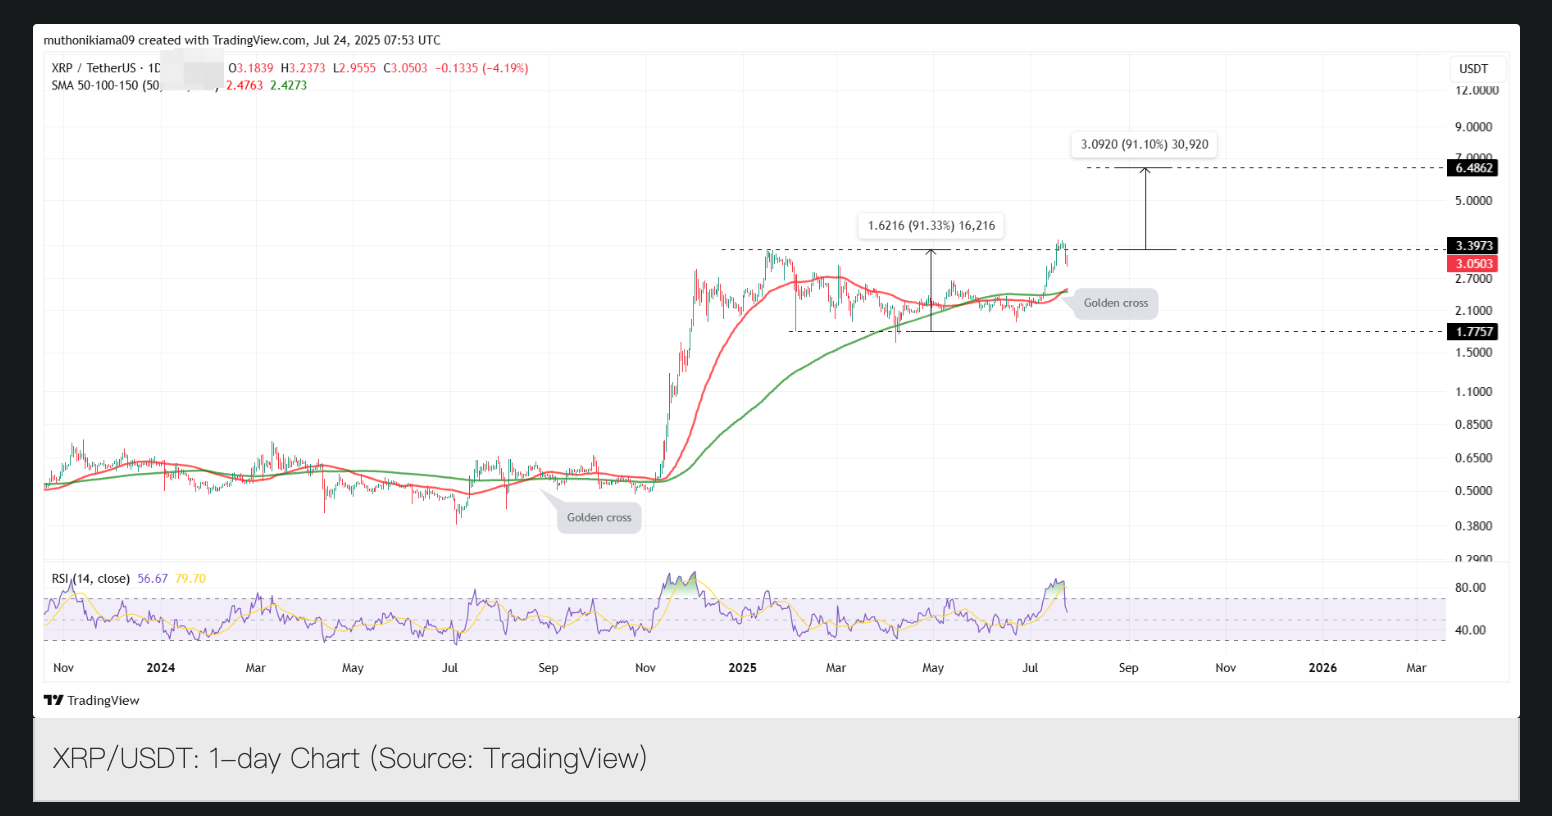Click the 2026 label on time axis
1552x816 pixels.
(1322, 668)
